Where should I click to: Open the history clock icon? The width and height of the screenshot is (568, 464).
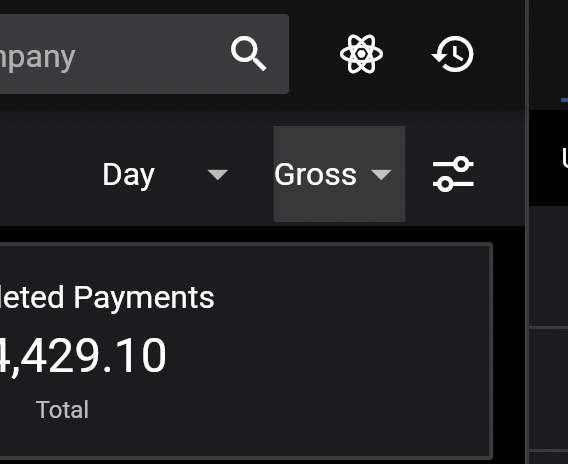coord(453,54)
